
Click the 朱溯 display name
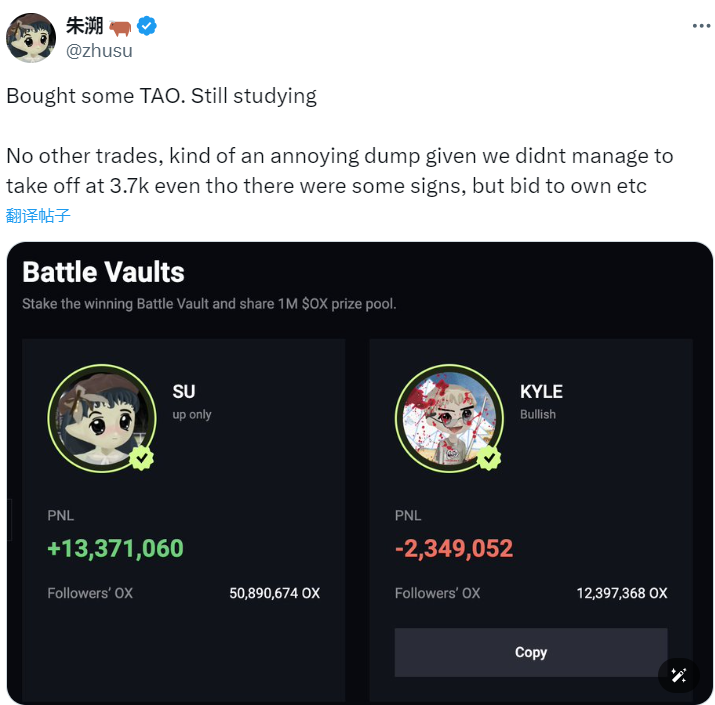pyautogui.click(x=85, y=26)
